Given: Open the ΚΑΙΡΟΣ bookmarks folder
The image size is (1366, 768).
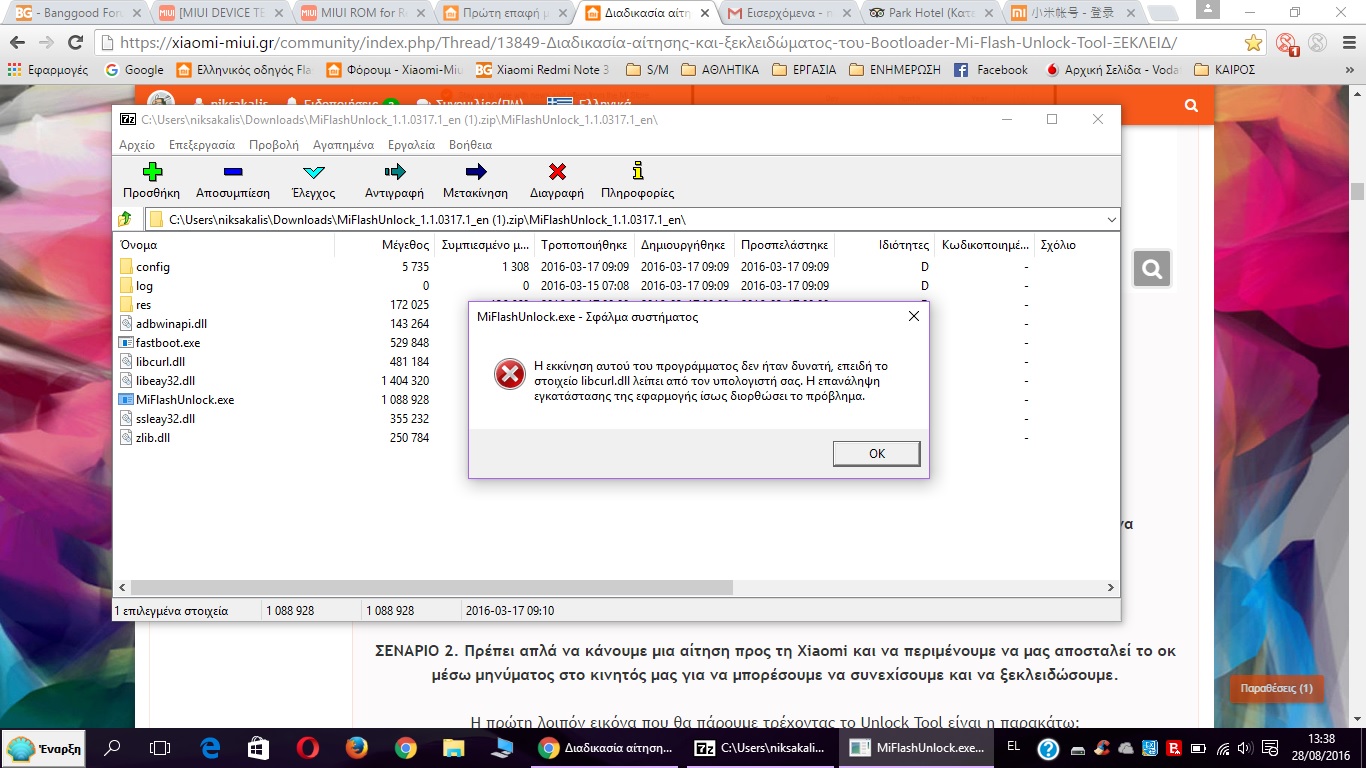Looking at the screenshot, I should pyautogui.click(x=1226, y=70).
